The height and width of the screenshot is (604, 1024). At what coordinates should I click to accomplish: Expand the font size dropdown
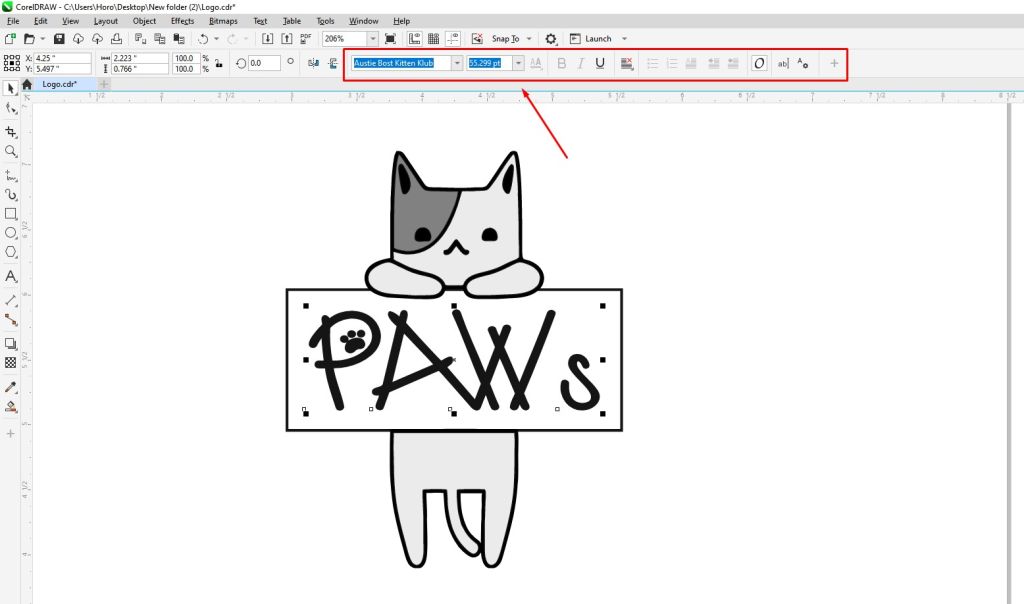tap(518, 63)
